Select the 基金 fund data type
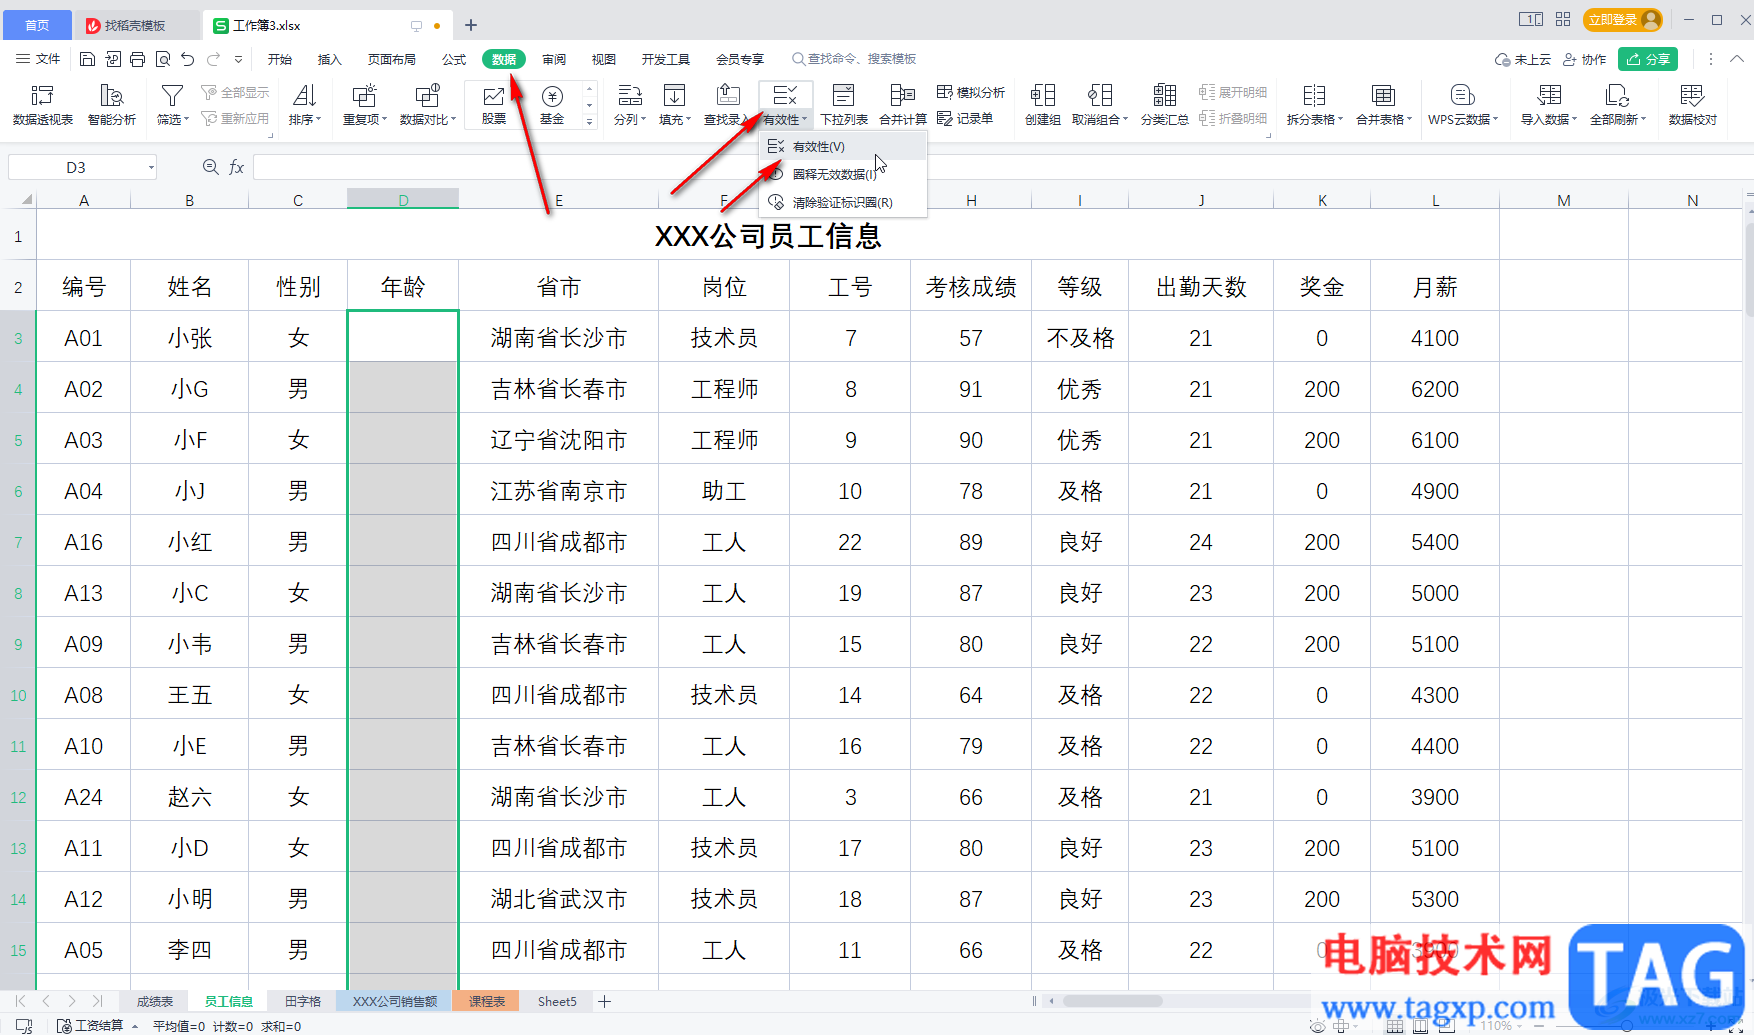Image resolution: width=1754 pixels, height=1035 pixels. click(552, 105)
